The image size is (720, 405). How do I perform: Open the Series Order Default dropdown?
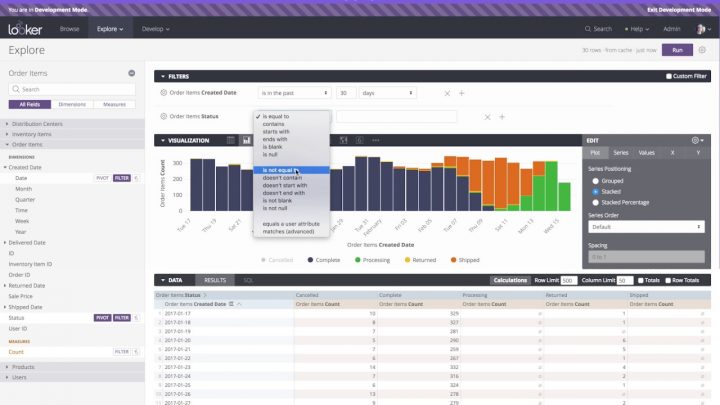(646, 227)
